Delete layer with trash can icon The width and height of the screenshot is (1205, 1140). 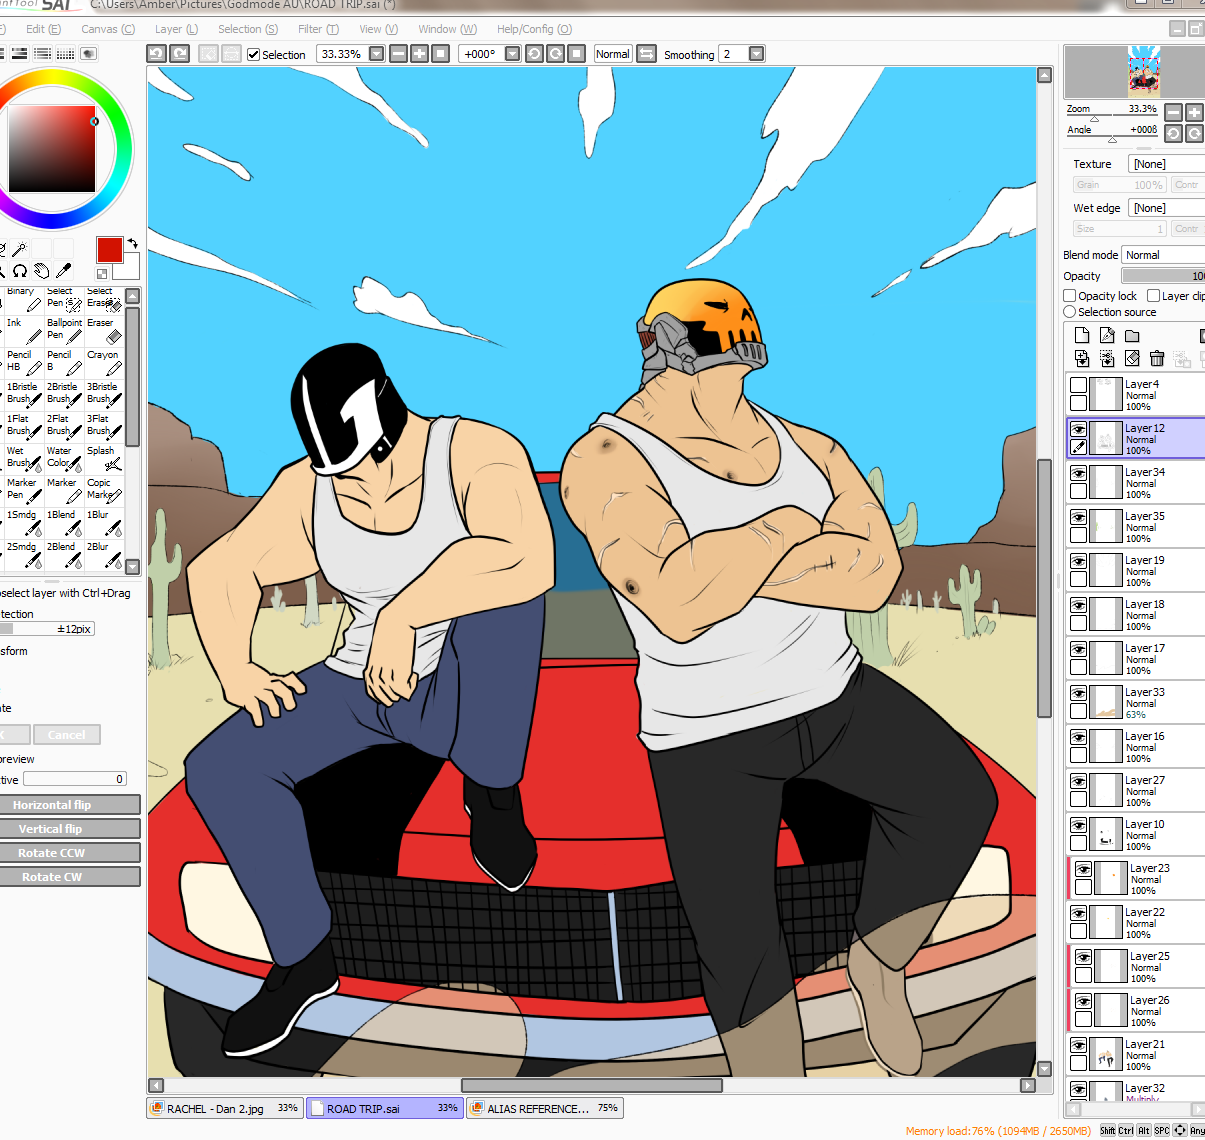click(1157, 358)
